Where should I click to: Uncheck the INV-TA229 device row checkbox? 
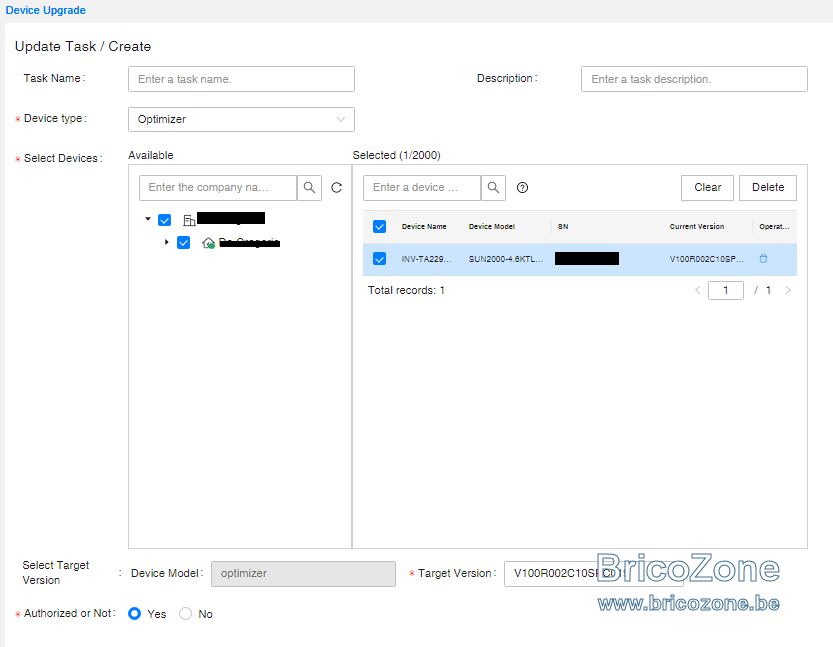pyautogui.click(x=379, y=259)
